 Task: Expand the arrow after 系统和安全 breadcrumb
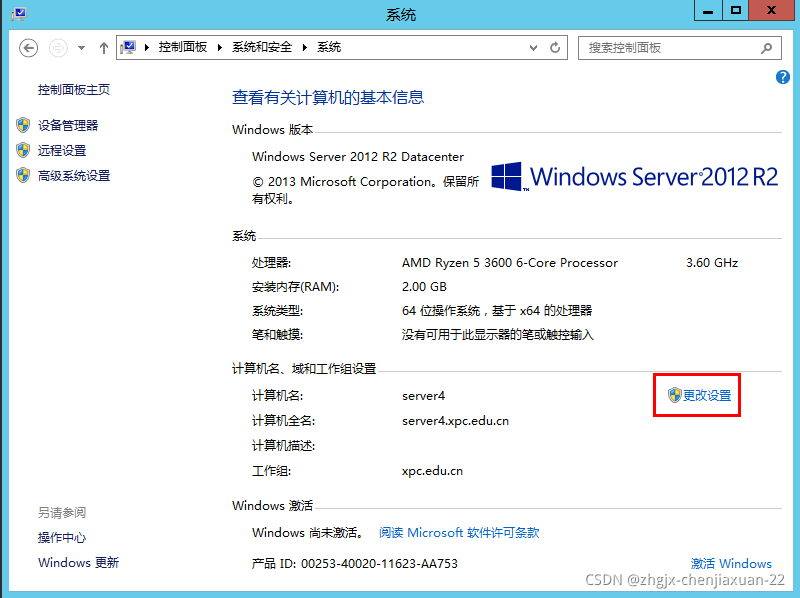click(x=305, y=47)
